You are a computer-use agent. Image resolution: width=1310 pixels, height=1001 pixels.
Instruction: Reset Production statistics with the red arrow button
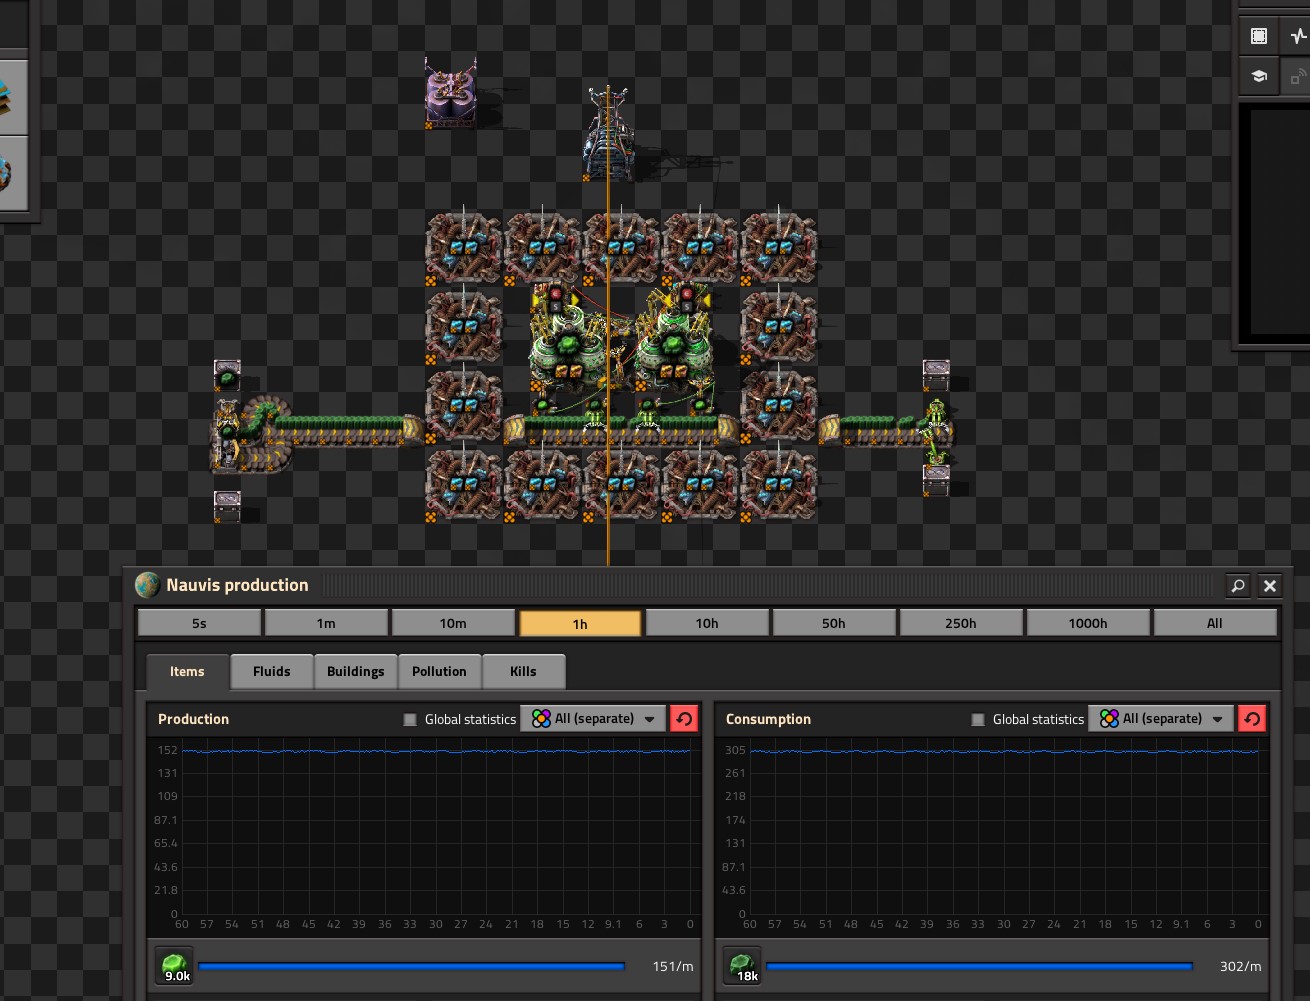click(684, 718)
